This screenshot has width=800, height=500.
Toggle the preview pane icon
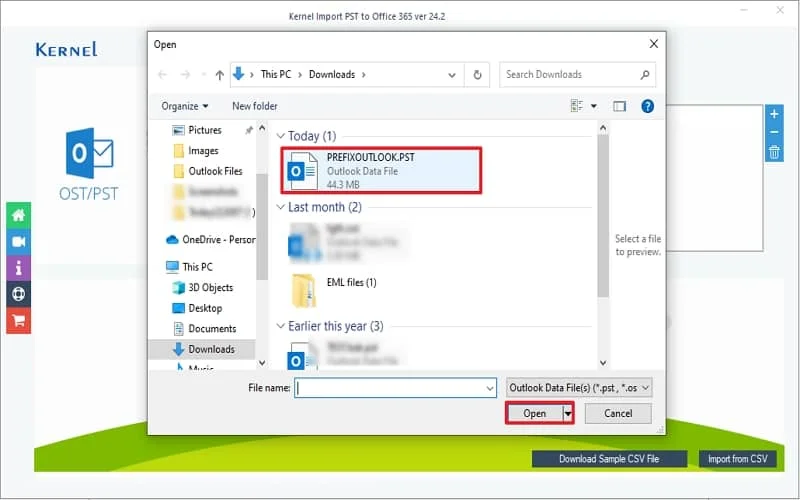click(619, 106)
